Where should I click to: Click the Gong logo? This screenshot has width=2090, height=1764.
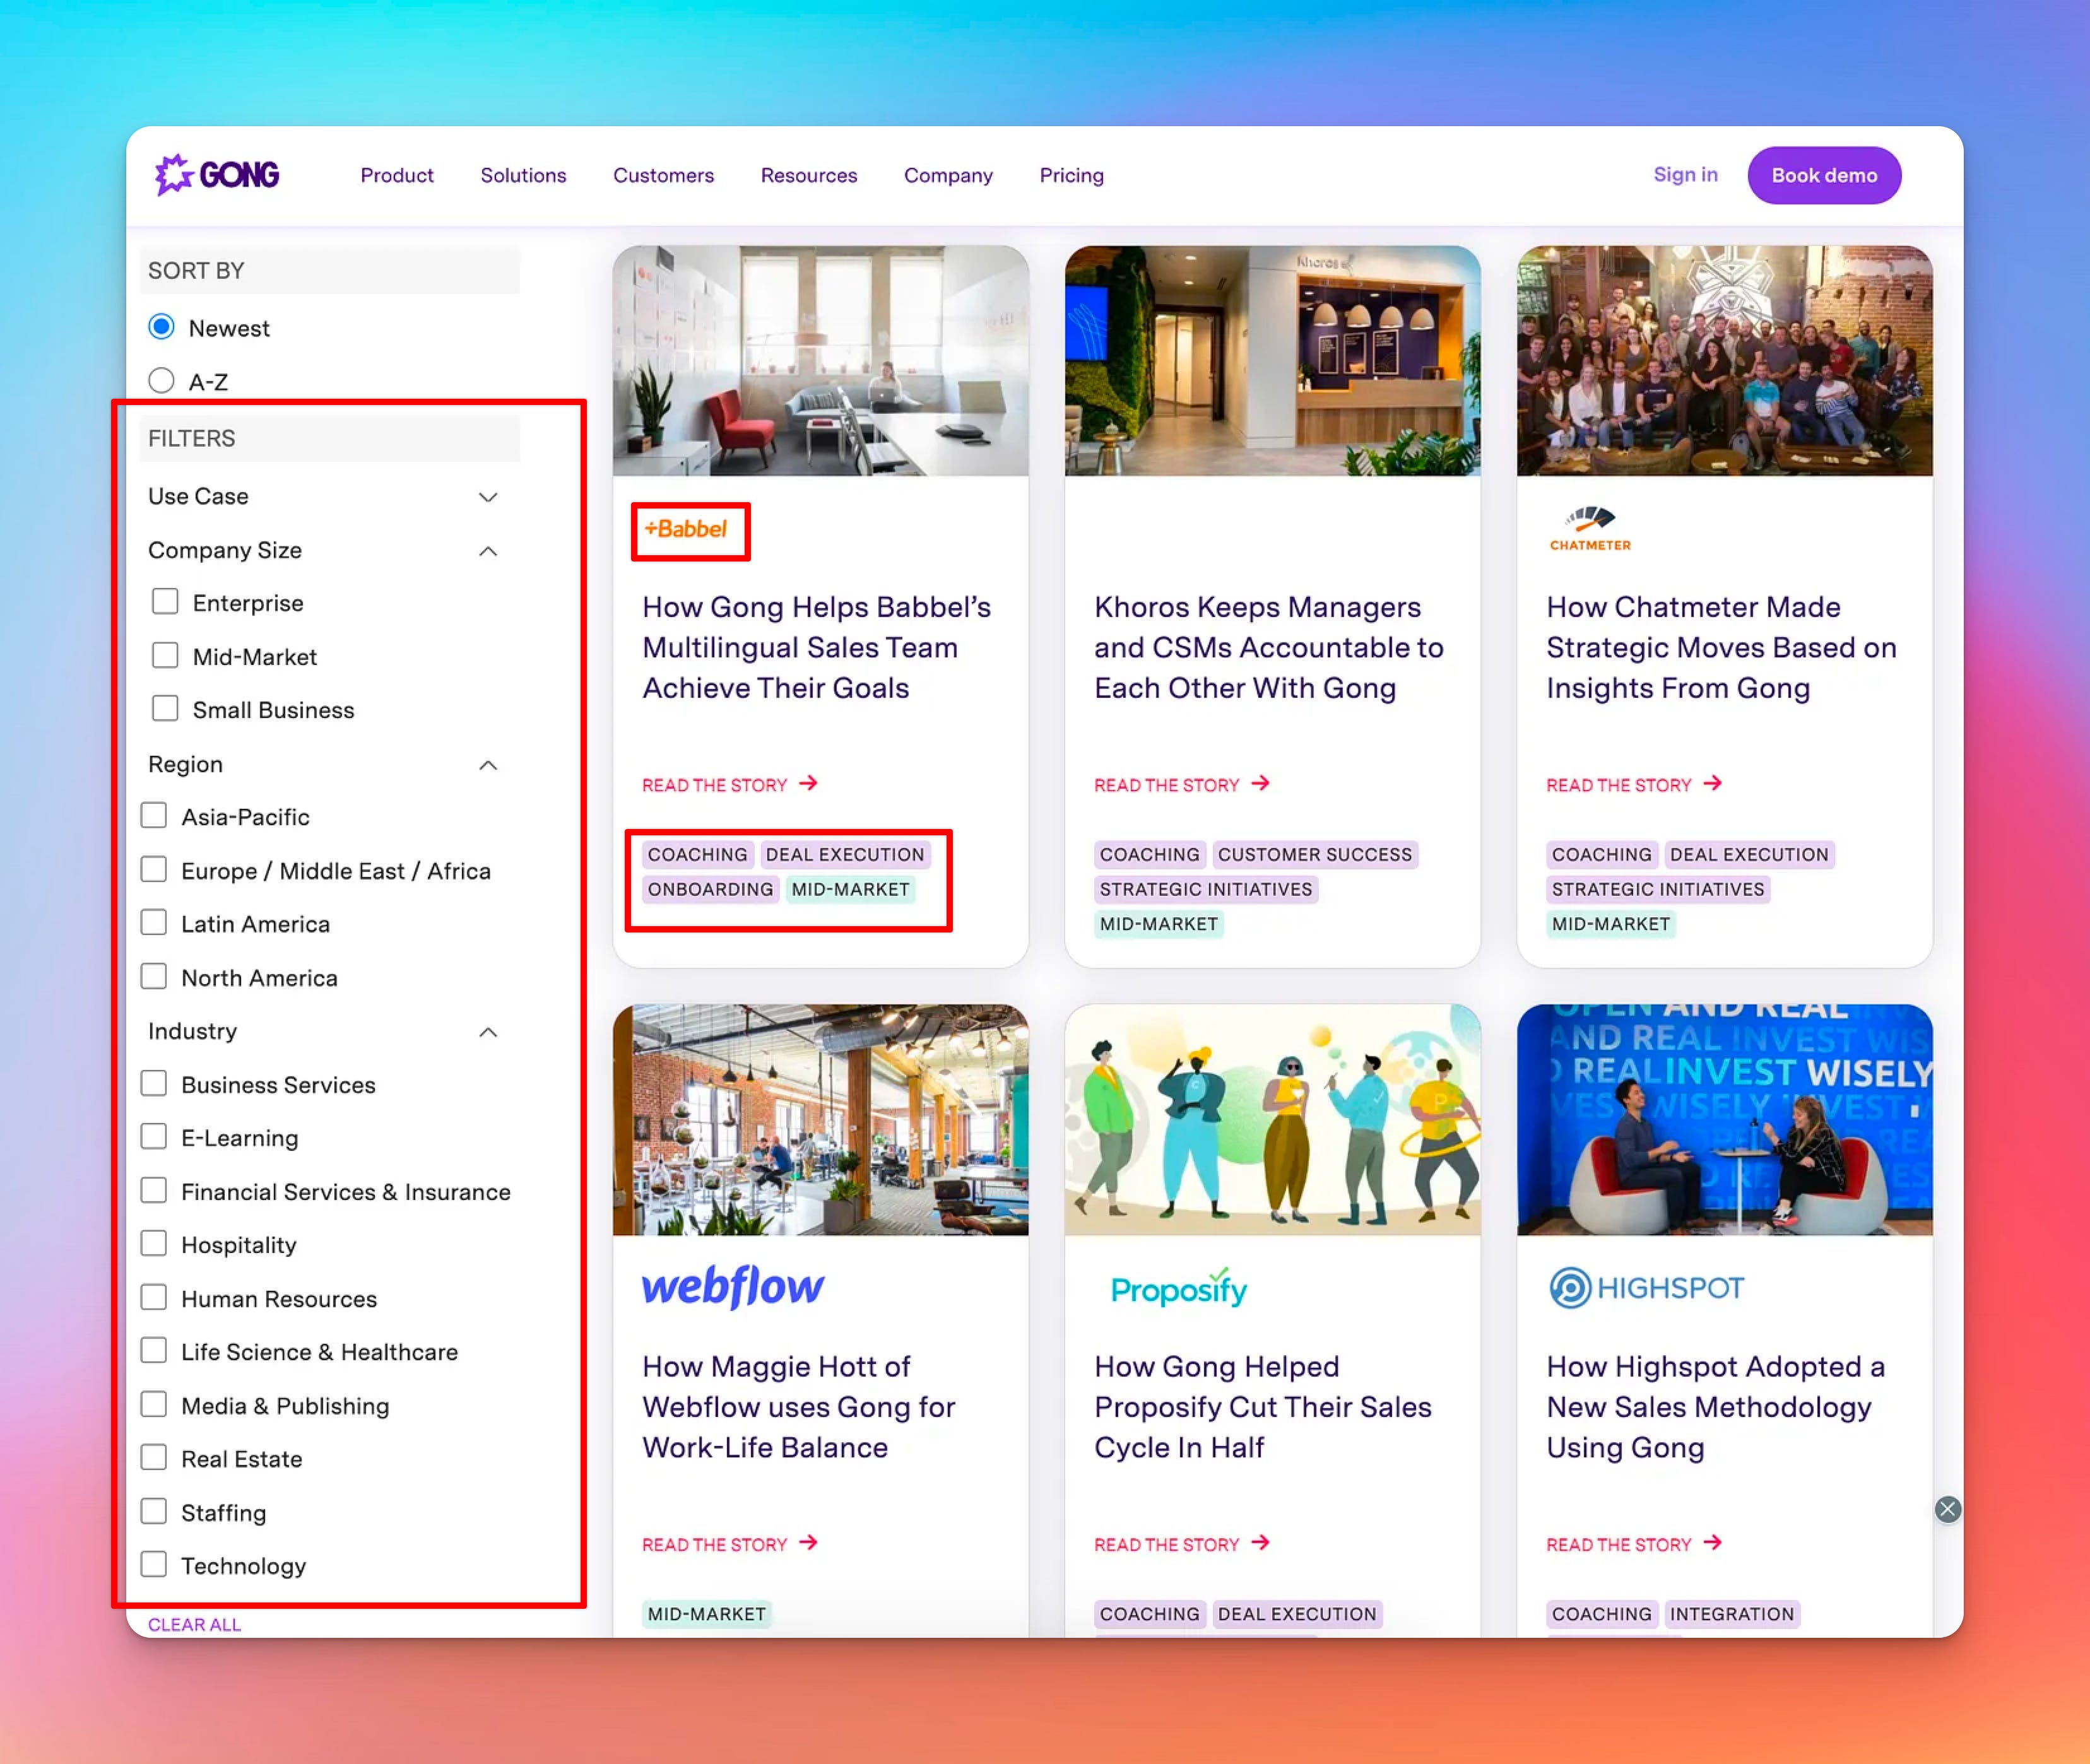point(217,175)
